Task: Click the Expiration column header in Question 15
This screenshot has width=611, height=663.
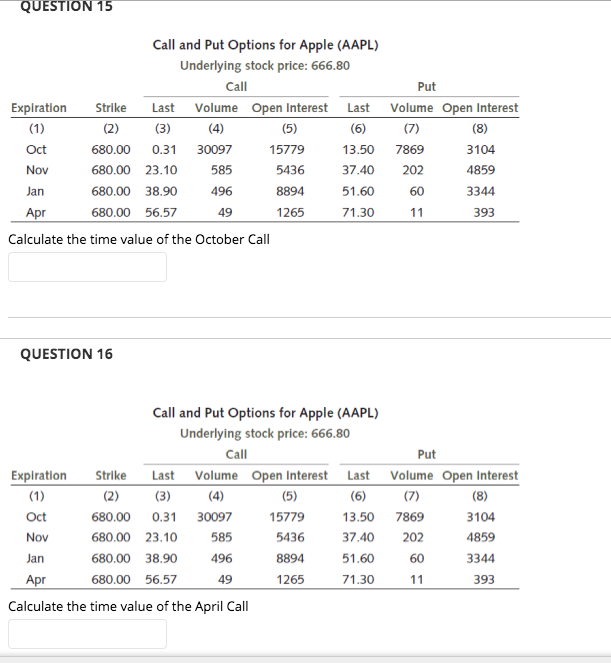Action: (x=38, y=108)
